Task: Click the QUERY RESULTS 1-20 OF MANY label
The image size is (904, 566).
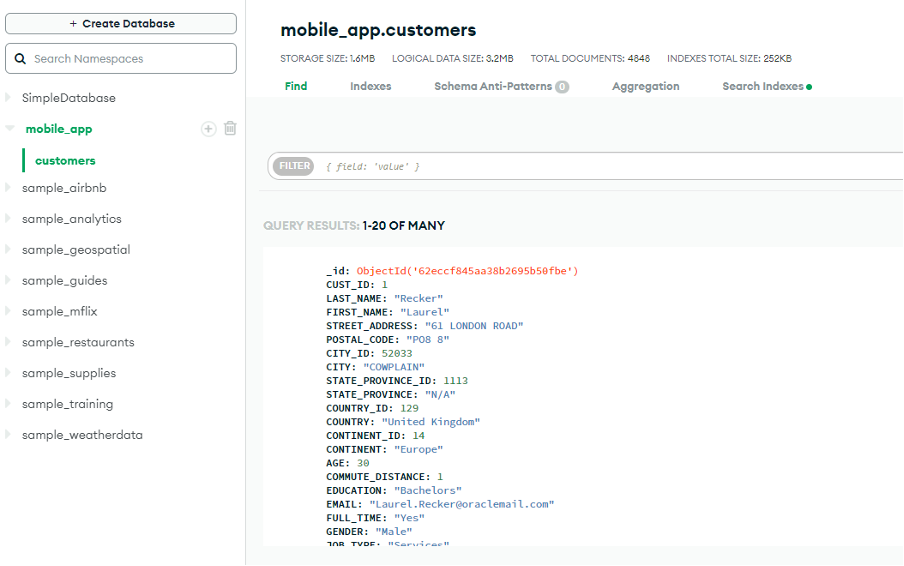Action: click(x=354, y=226)
